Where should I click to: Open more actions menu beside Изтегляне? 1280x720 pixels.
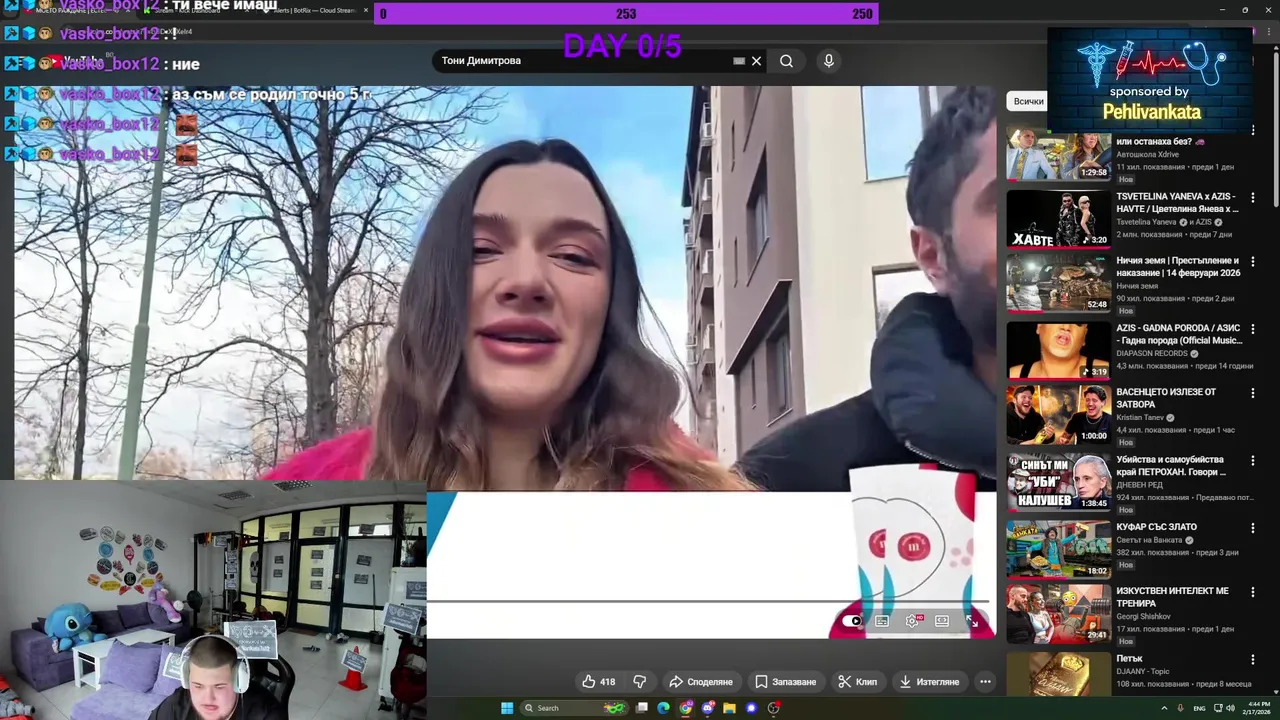click(x=985, y=682)
